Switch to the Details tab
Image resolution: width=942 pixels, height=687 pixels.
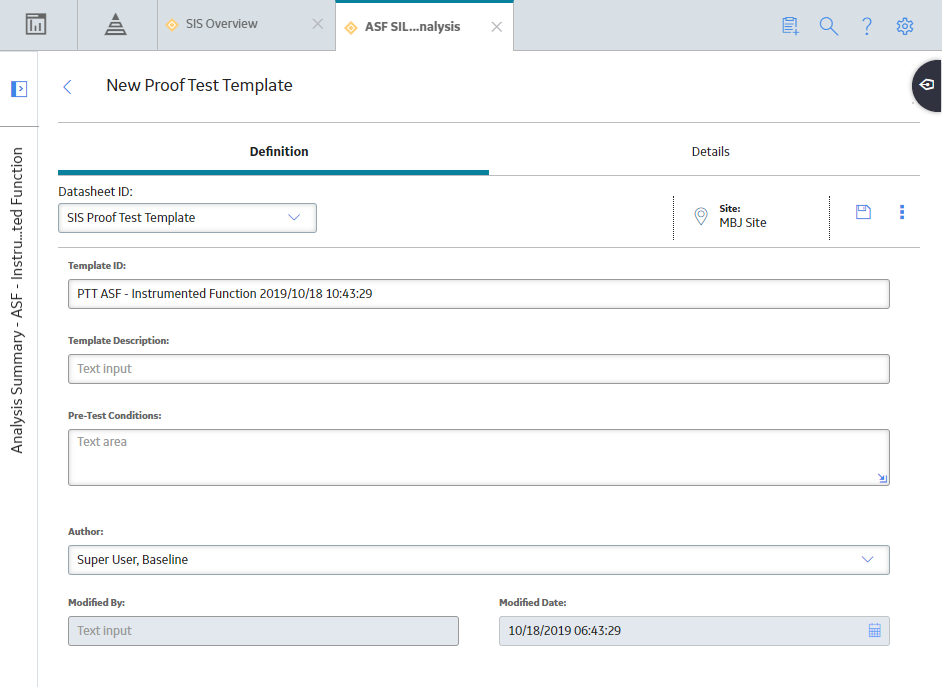pos(711,152)
